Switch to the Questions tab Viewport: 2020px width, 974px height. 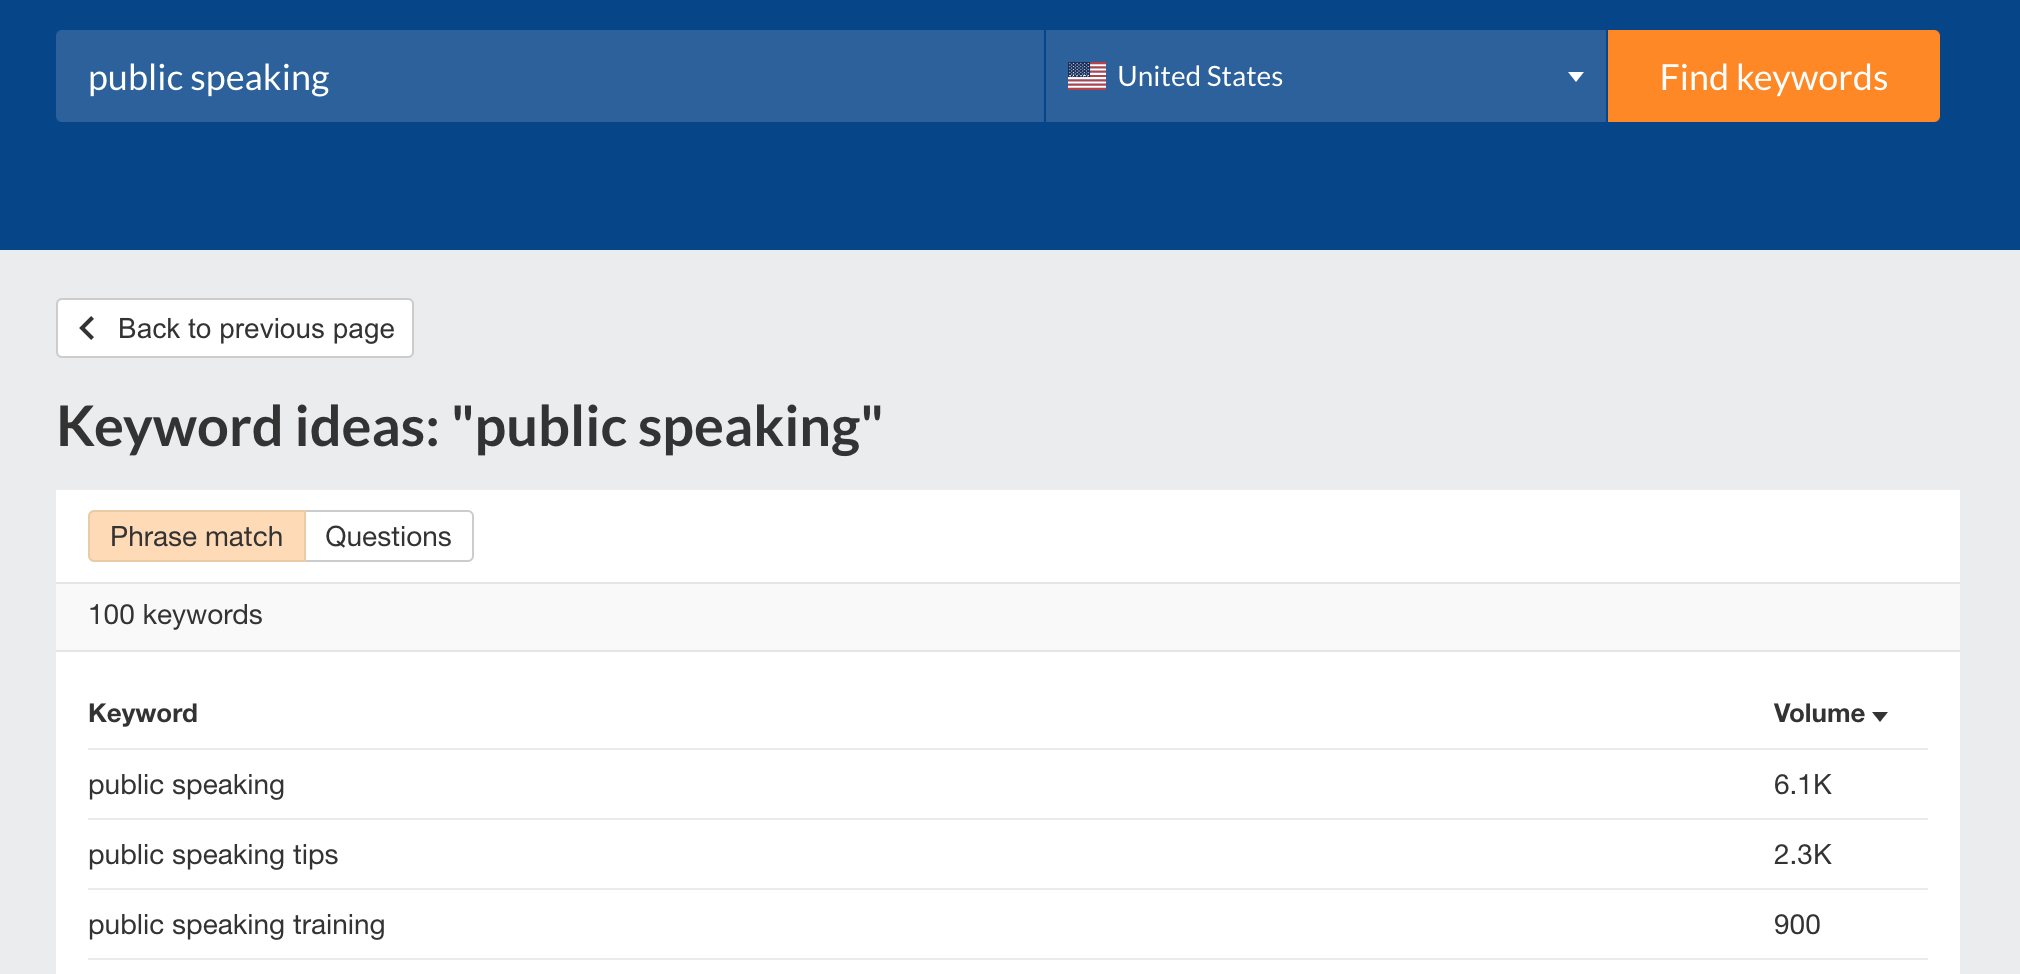click(x=389, y=536)
